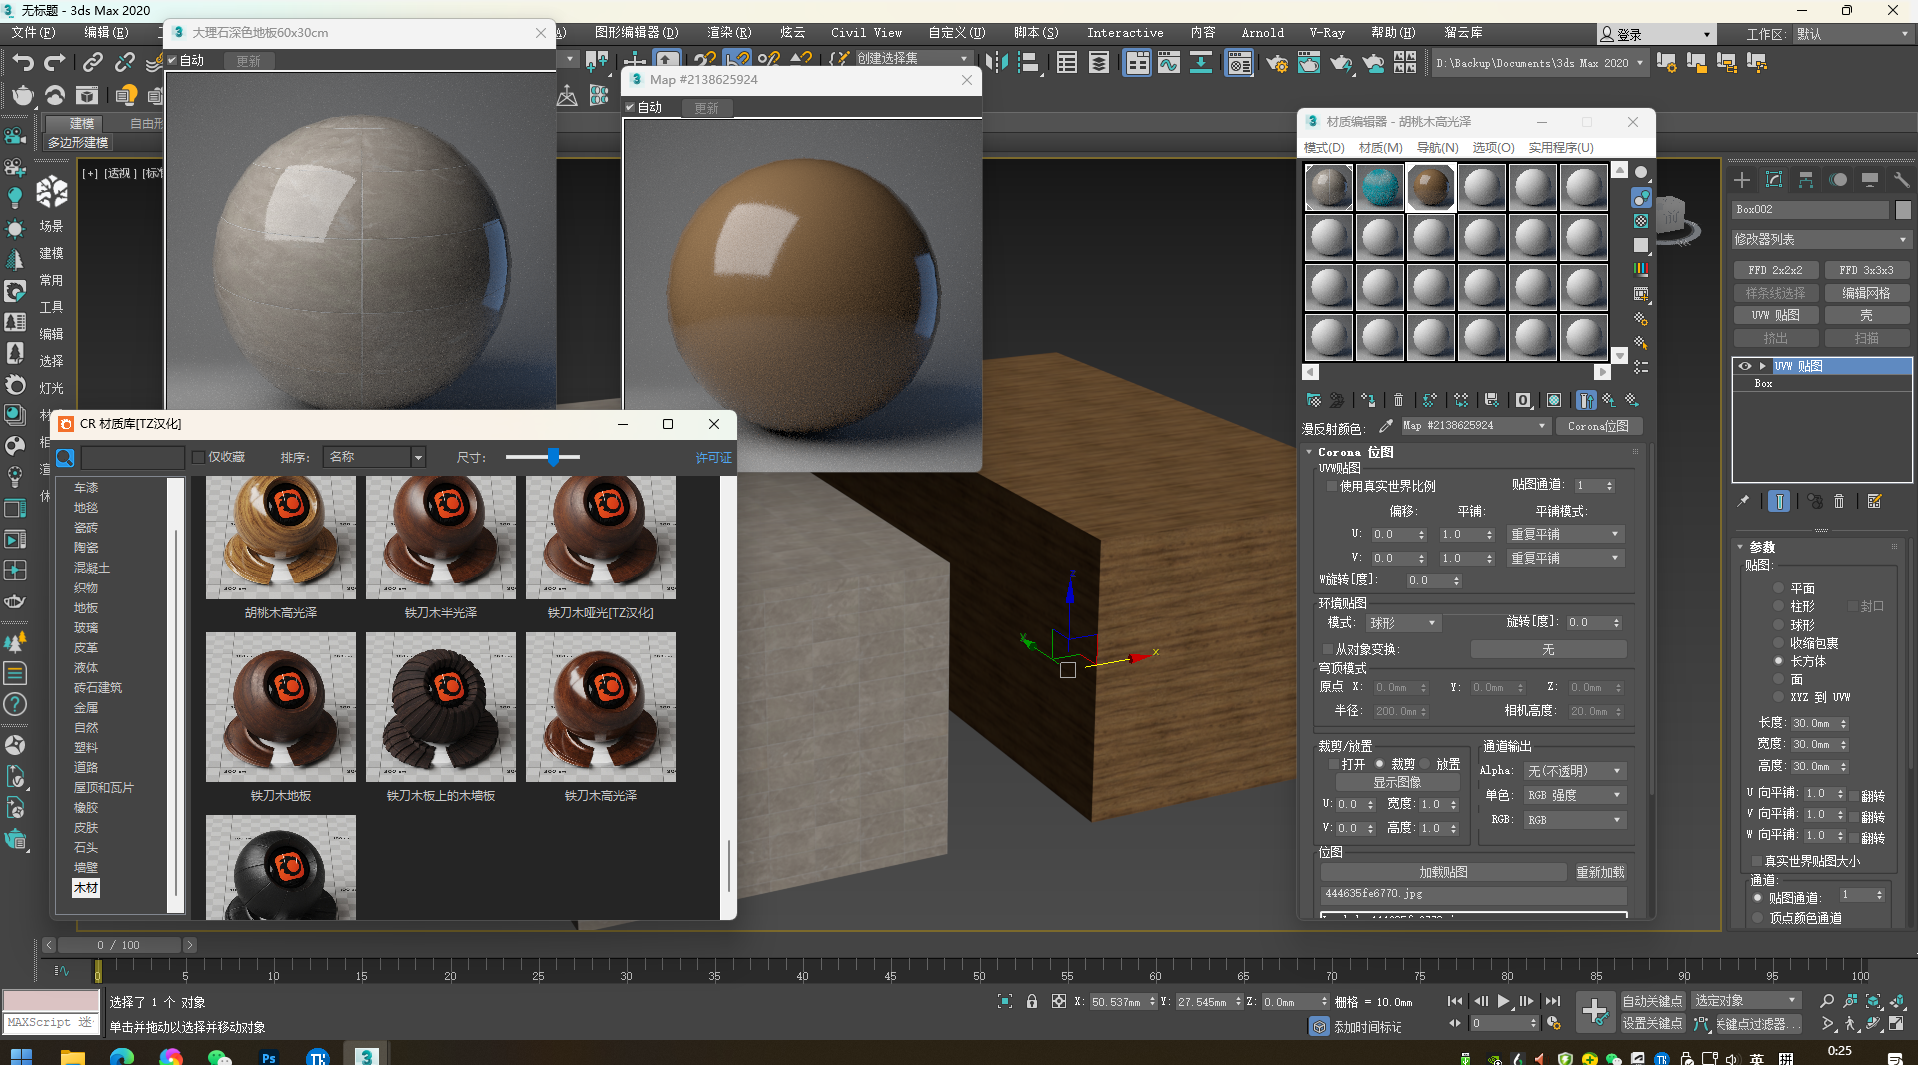
Task: Open 图形编辑器(D) menu
Action: click(637, 33)
